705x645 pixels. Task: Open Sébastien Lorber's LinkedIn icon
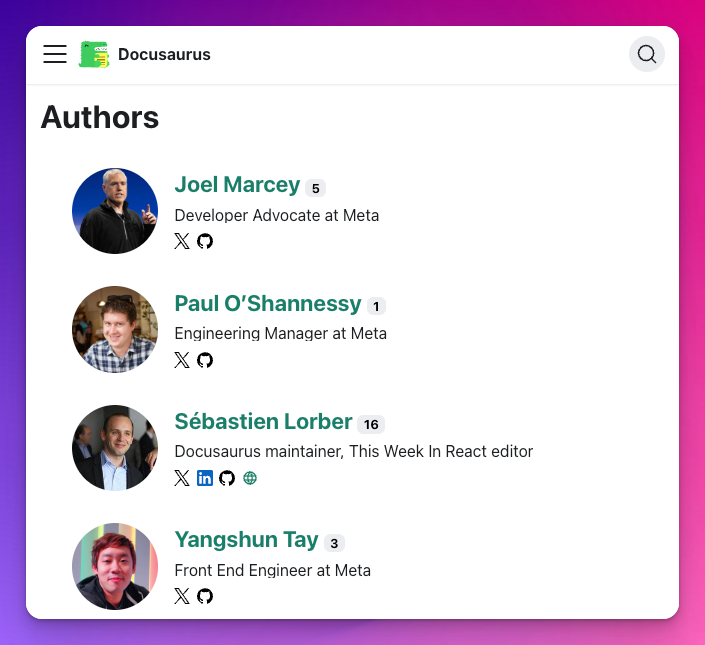(x=205, y=478)
